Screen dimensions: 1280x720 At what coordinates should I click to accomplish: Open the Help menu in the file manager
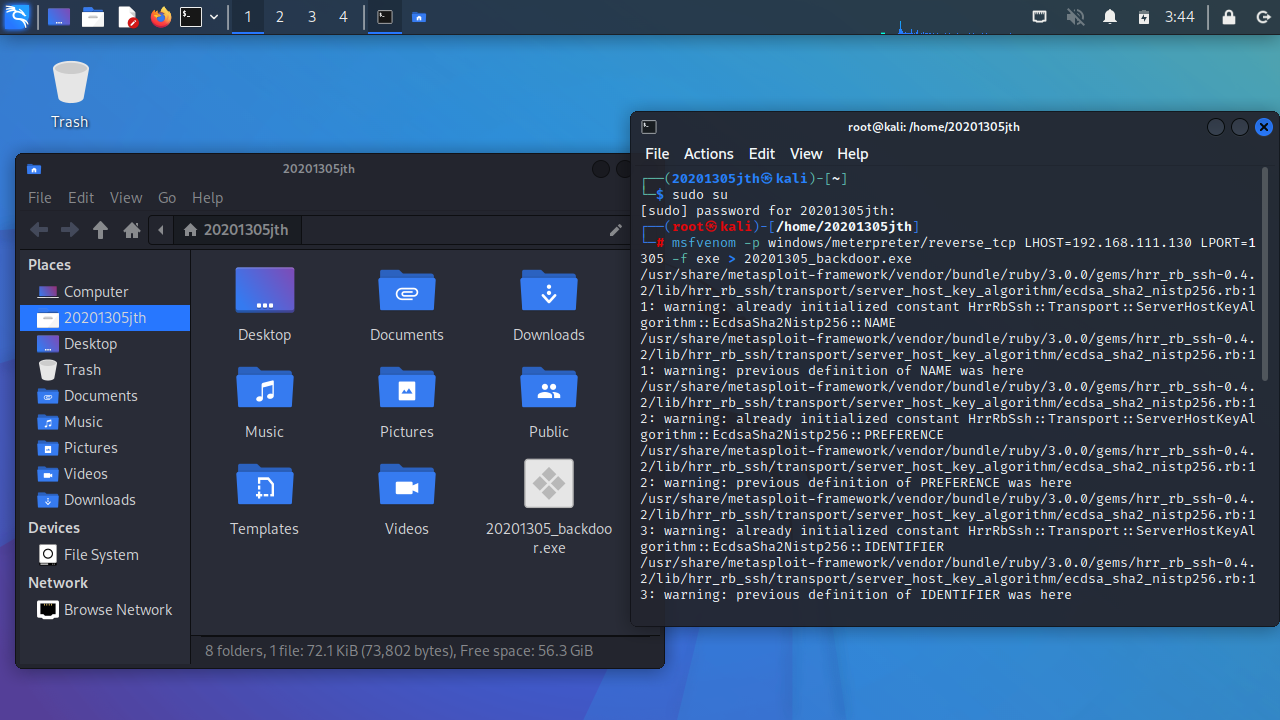(207, 198)
